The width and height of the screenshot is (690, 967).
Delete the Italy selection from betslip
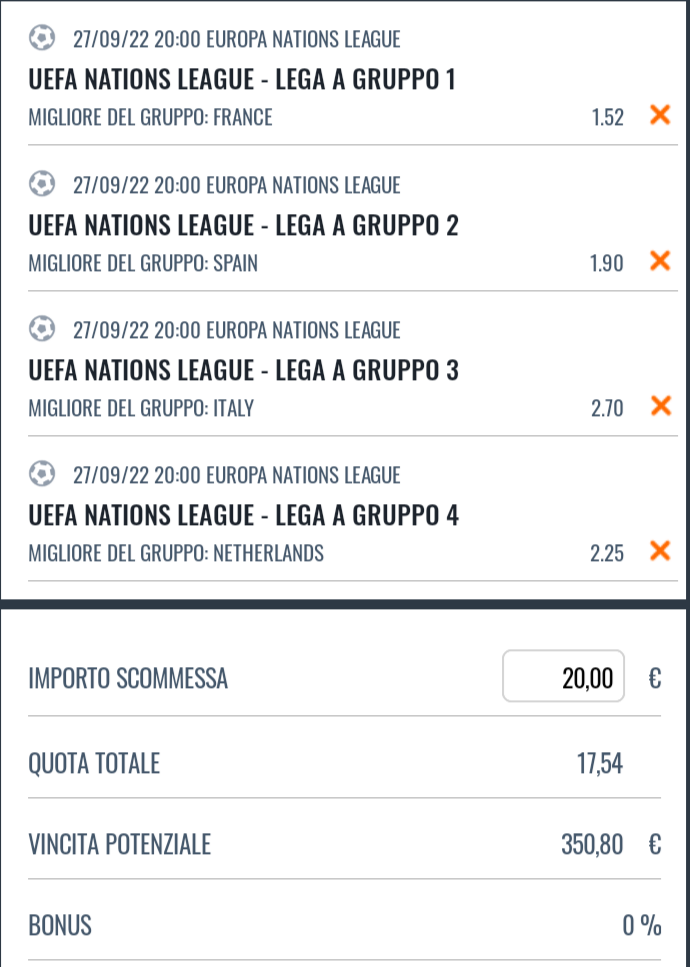(659, 406)
